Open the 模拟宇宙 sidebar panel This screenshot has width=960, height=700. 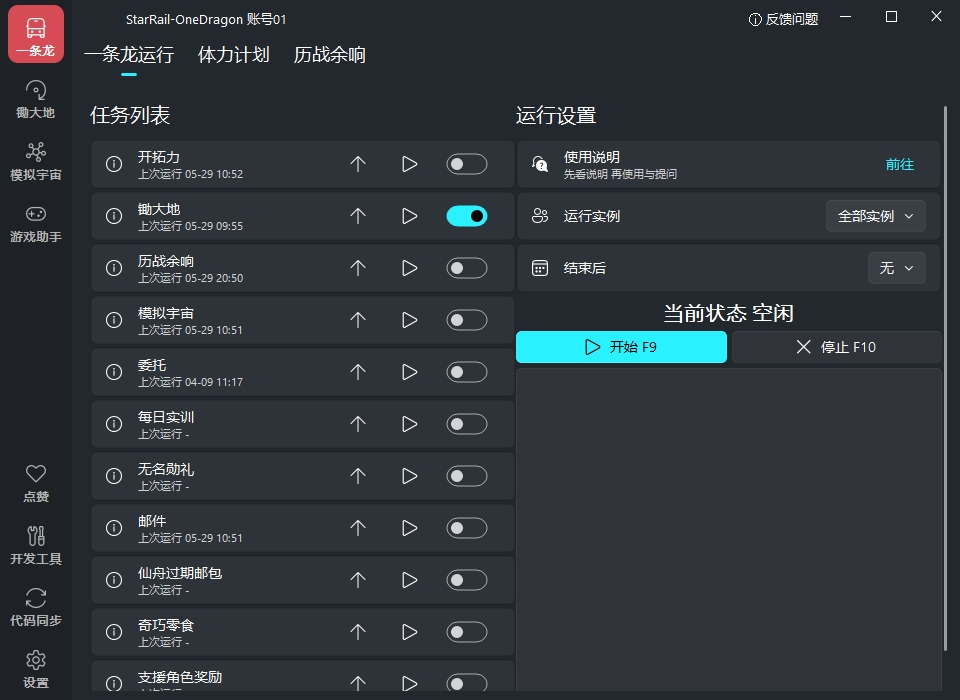[x=35, y=160]
